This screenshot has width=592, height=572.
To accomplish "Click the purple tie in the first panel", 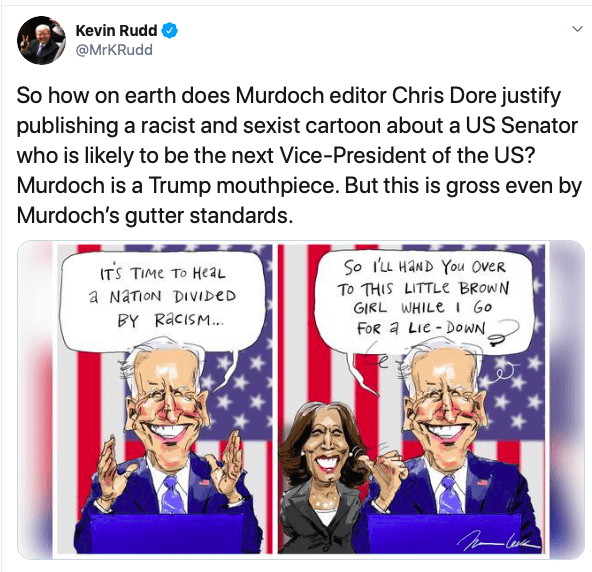I will [x=172, y=494].
